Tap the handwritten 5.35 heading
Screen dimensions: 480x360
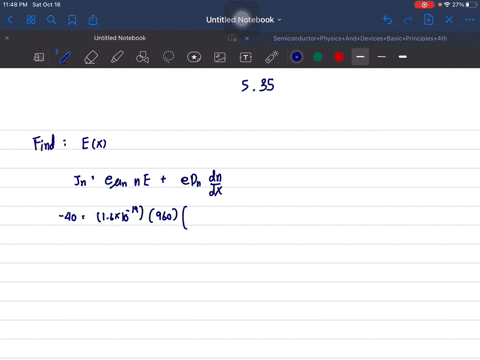(258, 85)
